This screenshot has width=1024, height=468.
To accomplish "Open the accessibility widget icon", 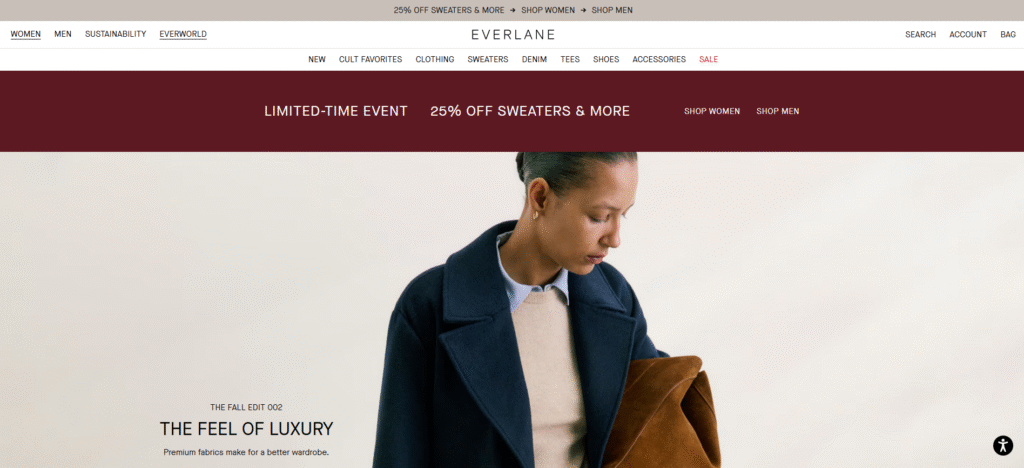I will 1002,445.
